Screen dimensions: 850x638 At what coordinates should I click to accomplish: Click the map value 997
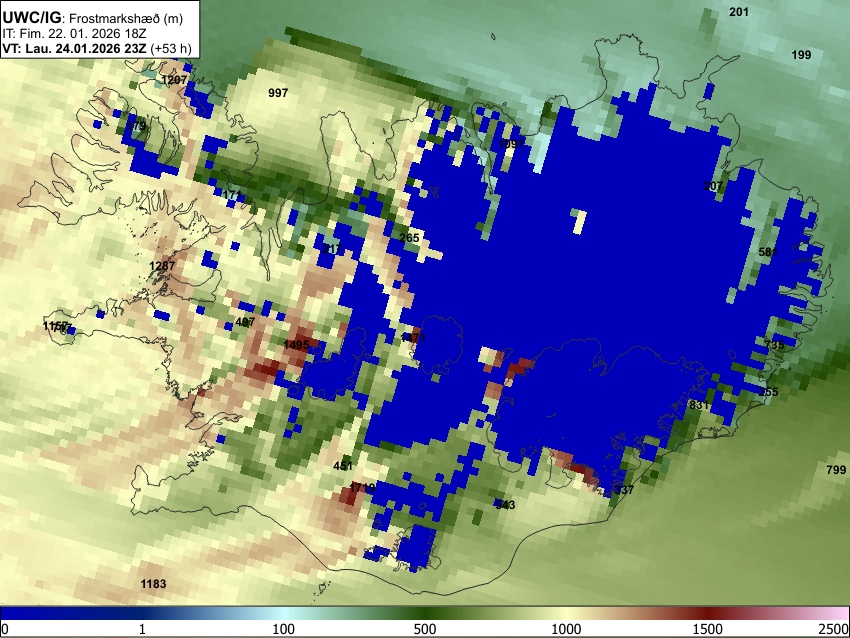point(278,93)
